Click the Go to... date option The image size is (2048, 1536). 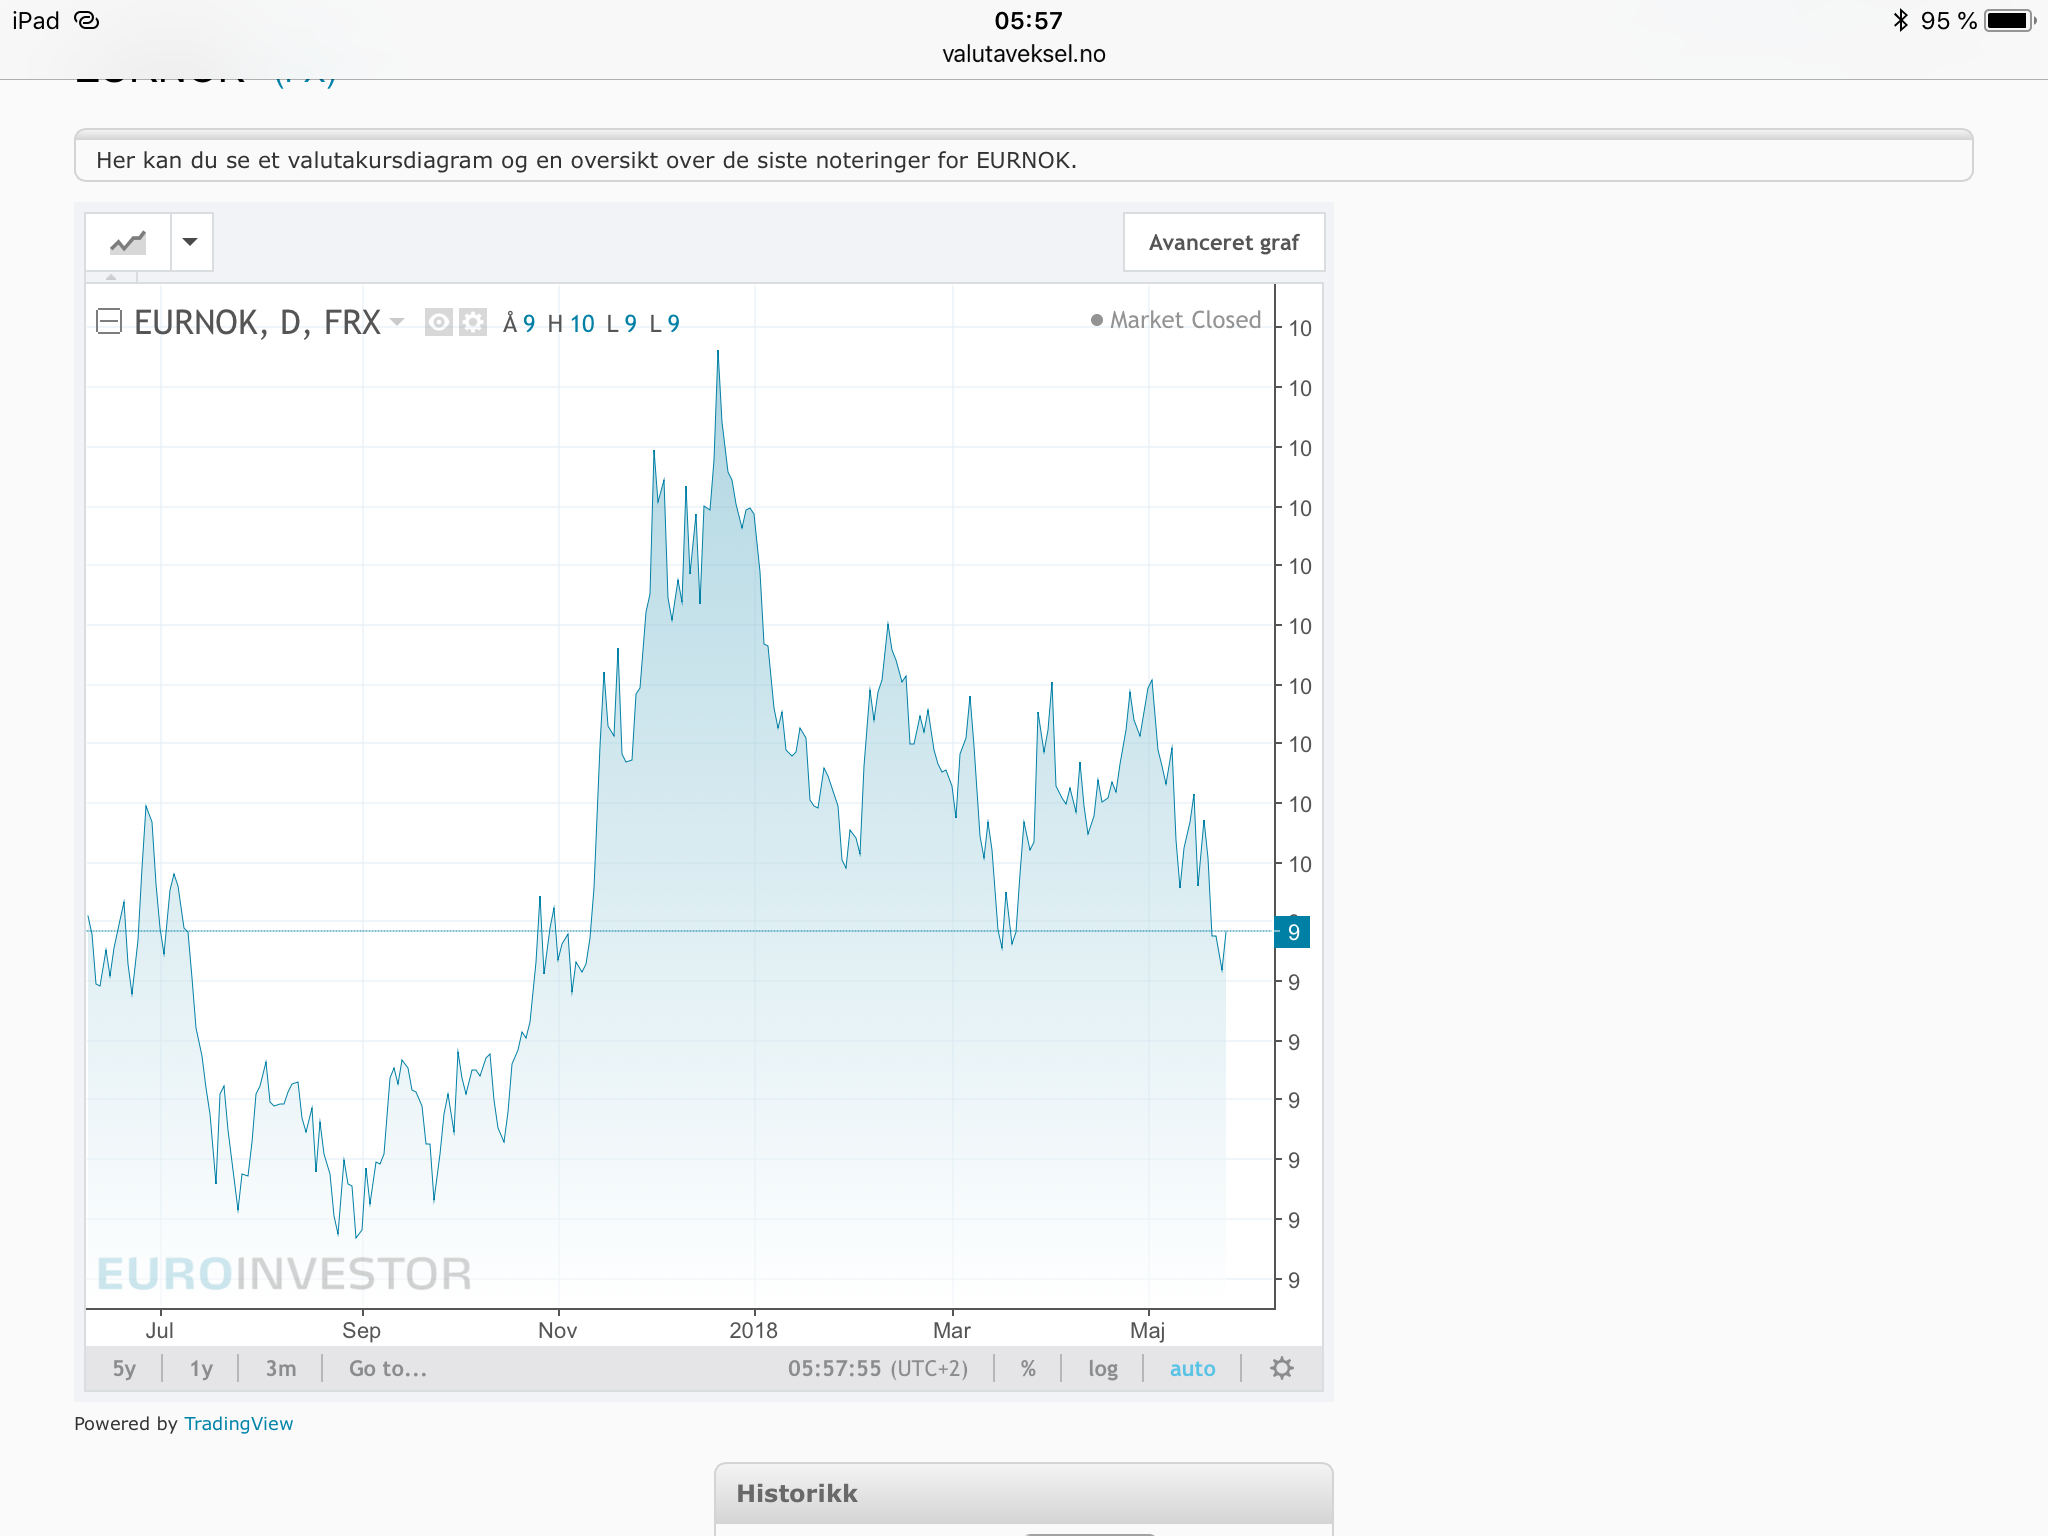tap(388, 1368)
